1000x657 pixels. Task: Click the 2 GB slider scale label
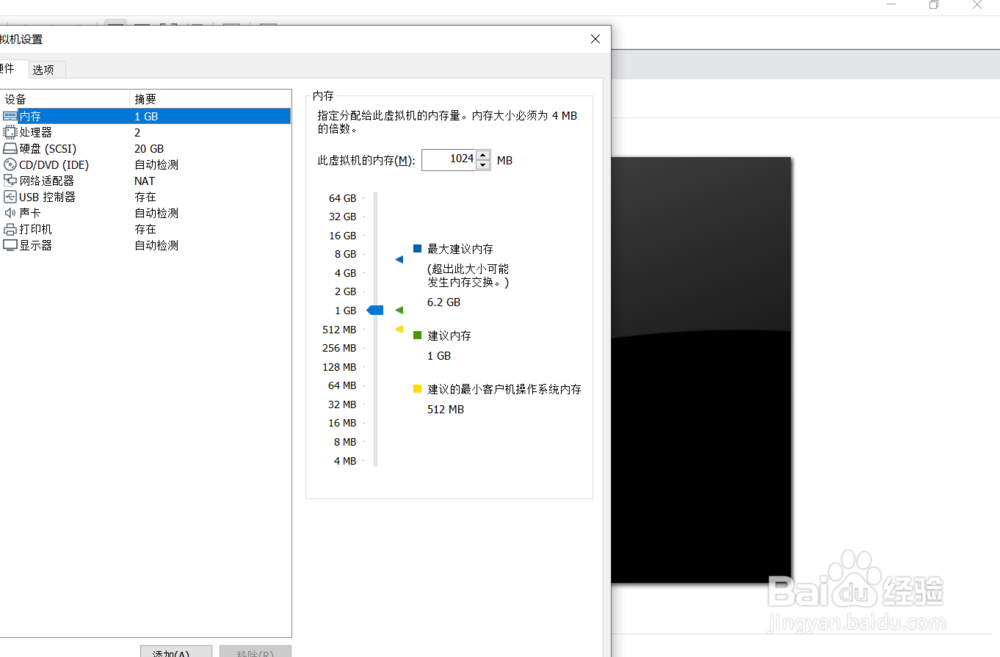point(346,292)
